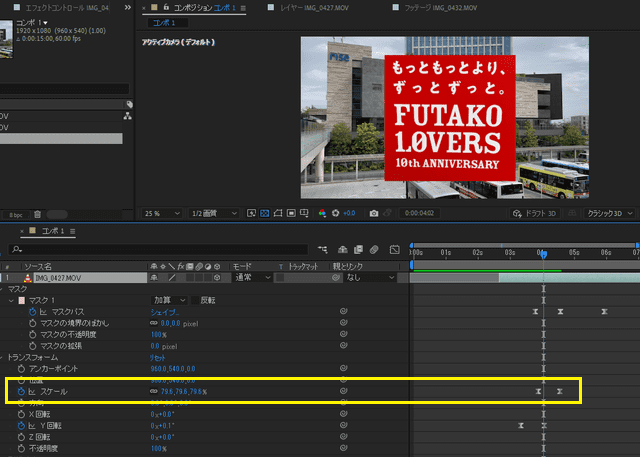Open the composition mini-flowchart in the timeline
This screenshot has width=640, height=457.
click(x=322, y=249)
